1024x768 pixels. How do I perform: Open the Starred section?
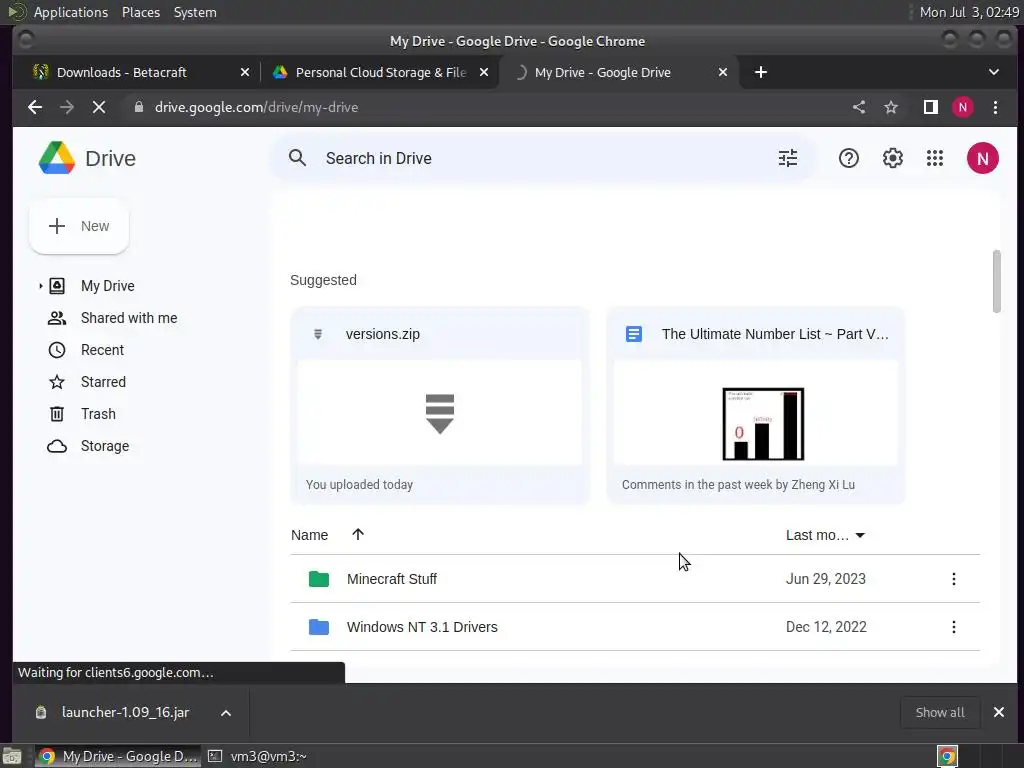click(x=103, y=382)
